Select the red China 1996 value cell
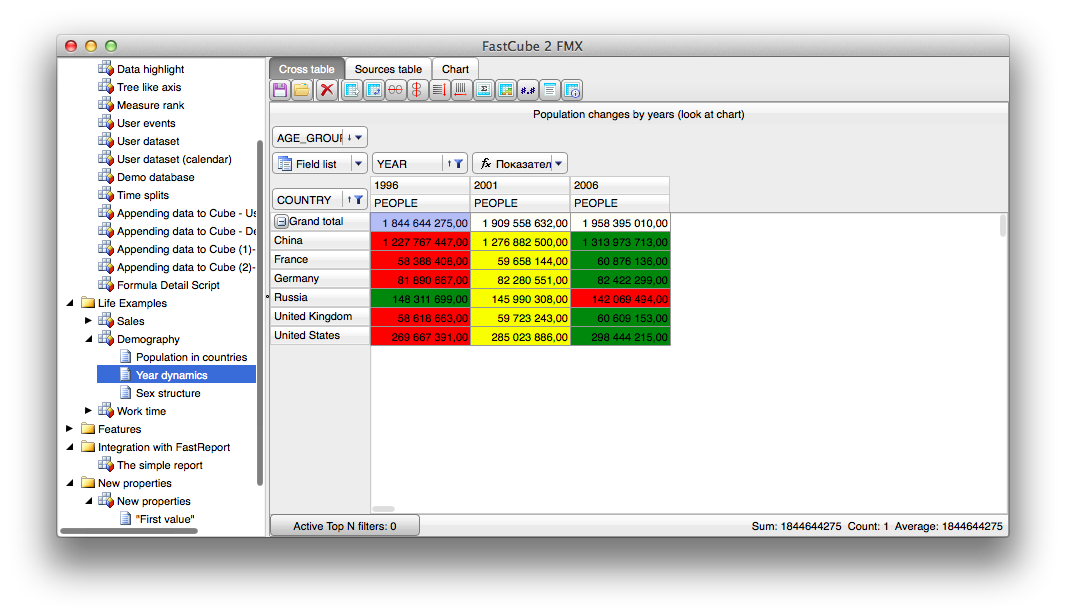The height and width of the screenshot is (616, 1066). [x=421, y=241]
